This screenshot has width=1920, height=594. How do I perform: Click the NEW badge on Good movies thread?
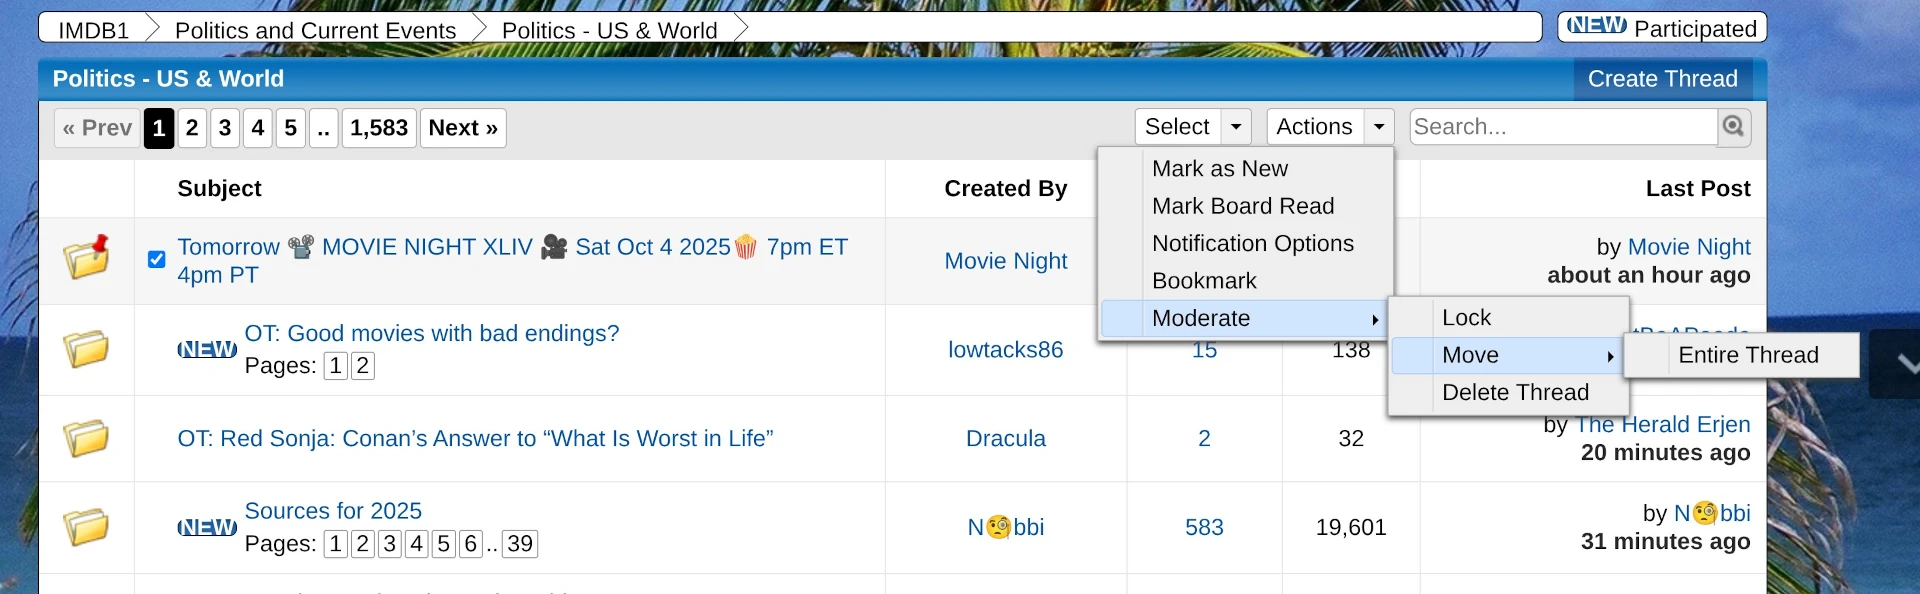coord(207,349)
